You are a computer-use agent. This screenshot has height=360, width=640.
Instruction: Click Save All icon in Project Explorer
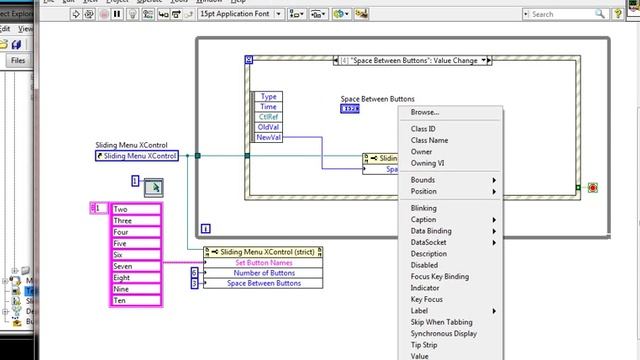pos(16,44)
